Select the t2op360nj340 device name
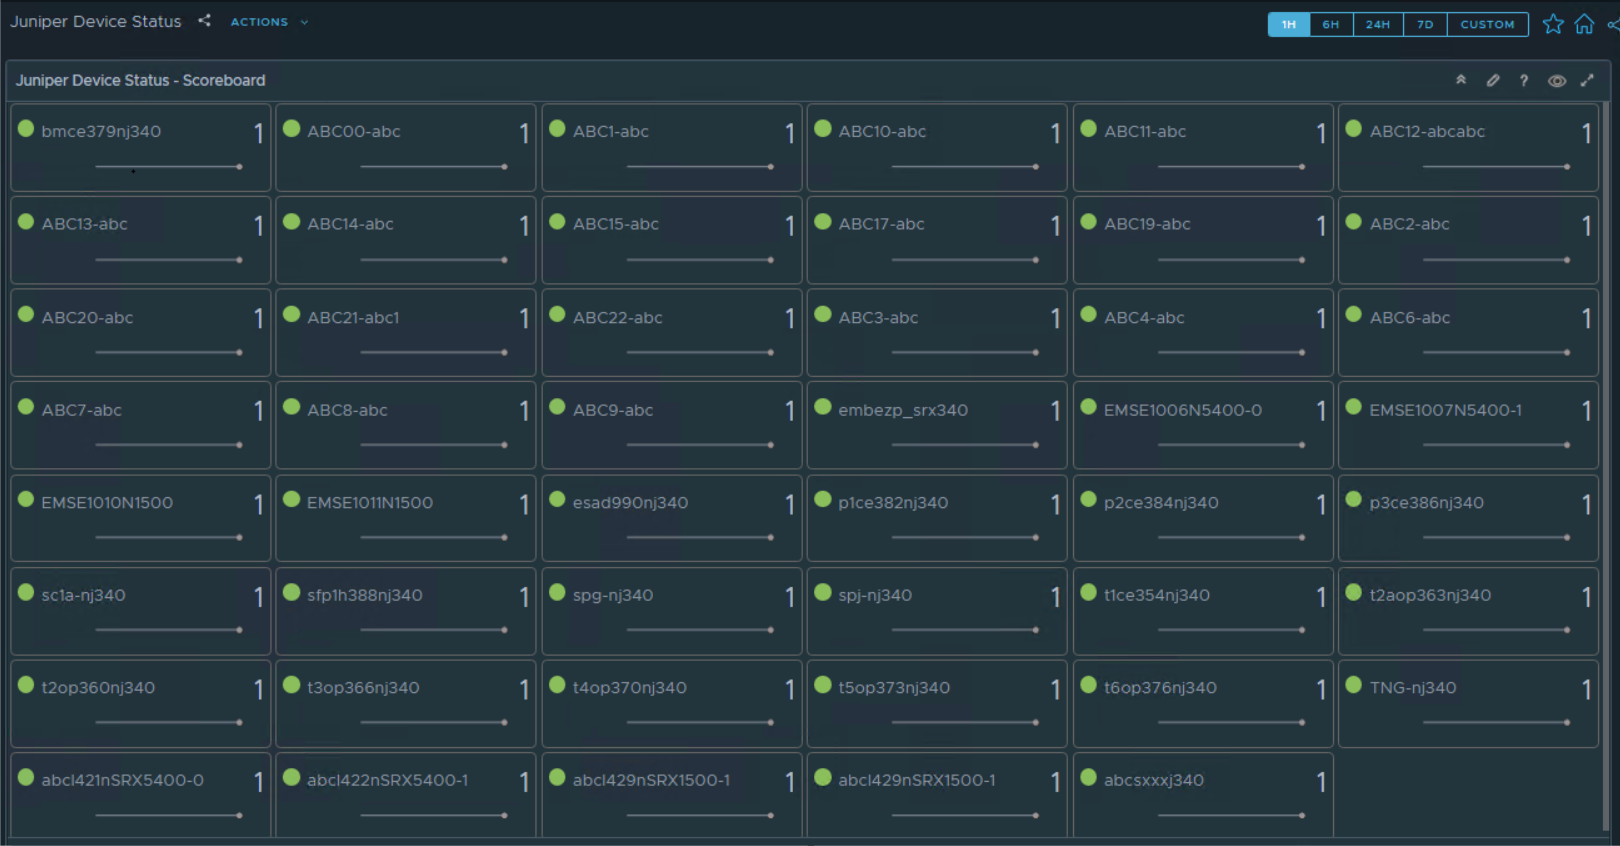Viewport: 1620px width, 846px height. pyautogui.click(x=98, y=688)
